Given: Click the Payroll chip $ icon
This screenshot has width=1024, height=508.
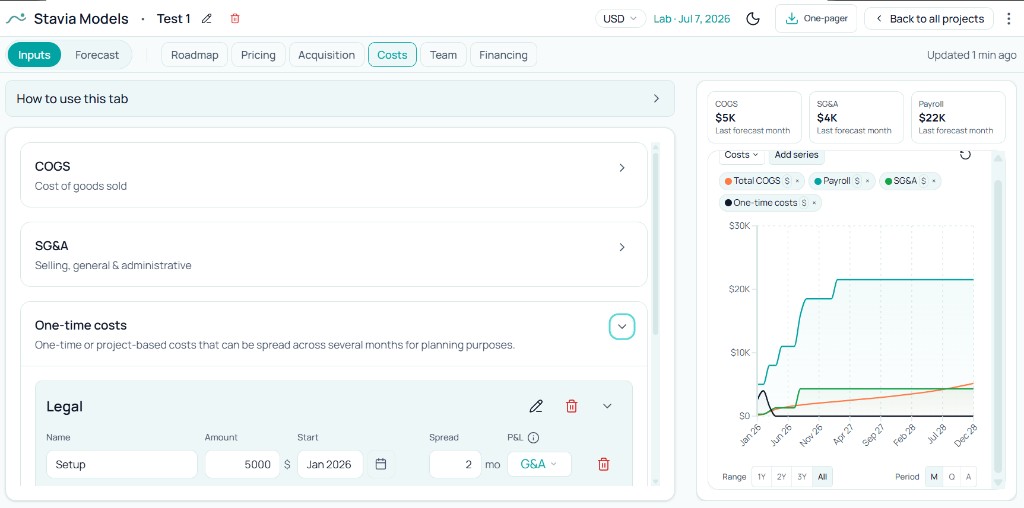Looking at the screenshot, I should click(x=857, y=181).
